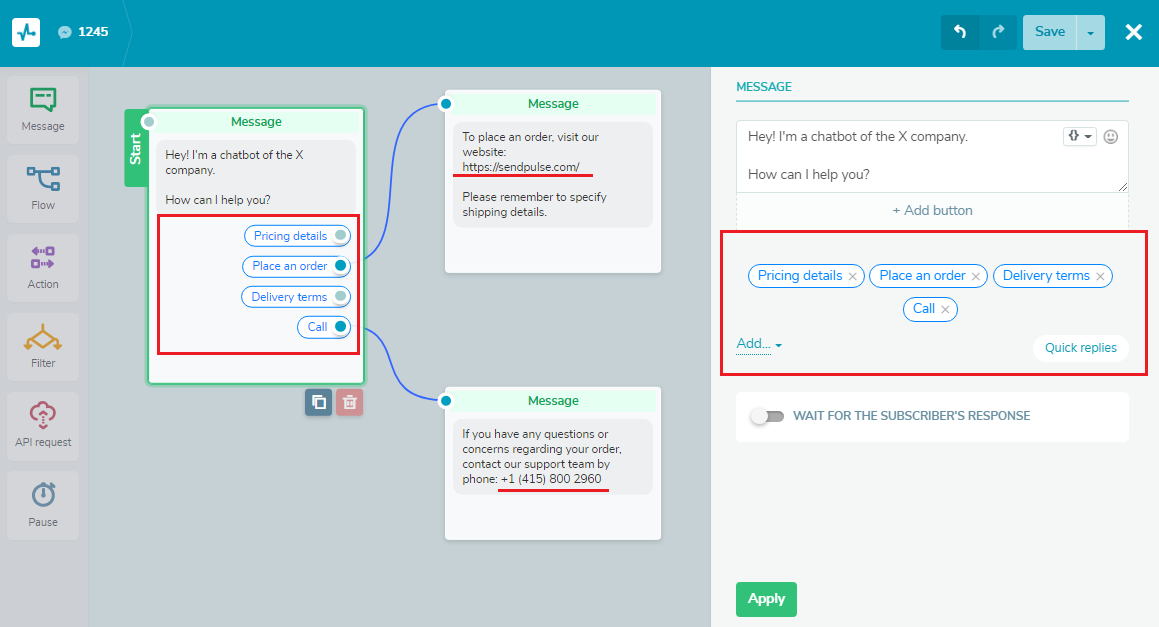This screenshot has height=627, width=1159.
Task: Select the Message block in the left sidebar
Action: pos(42,108)
